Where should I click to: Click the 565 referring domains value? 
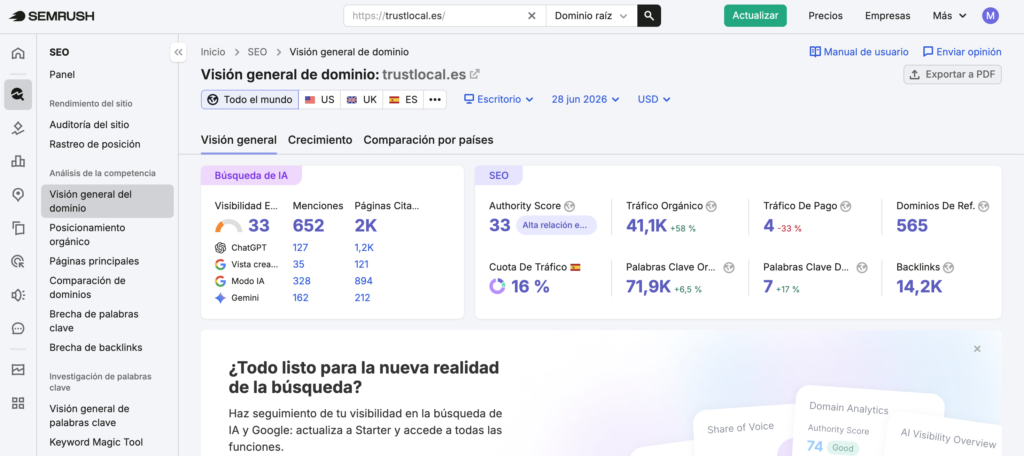912,226
